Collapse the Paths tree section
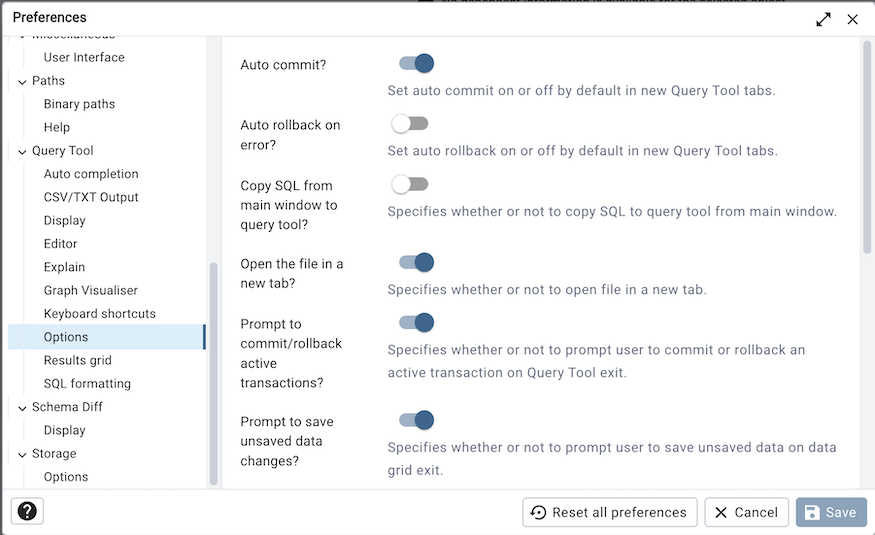This screenshot has height=535, width=875. (x=22, y=82)
